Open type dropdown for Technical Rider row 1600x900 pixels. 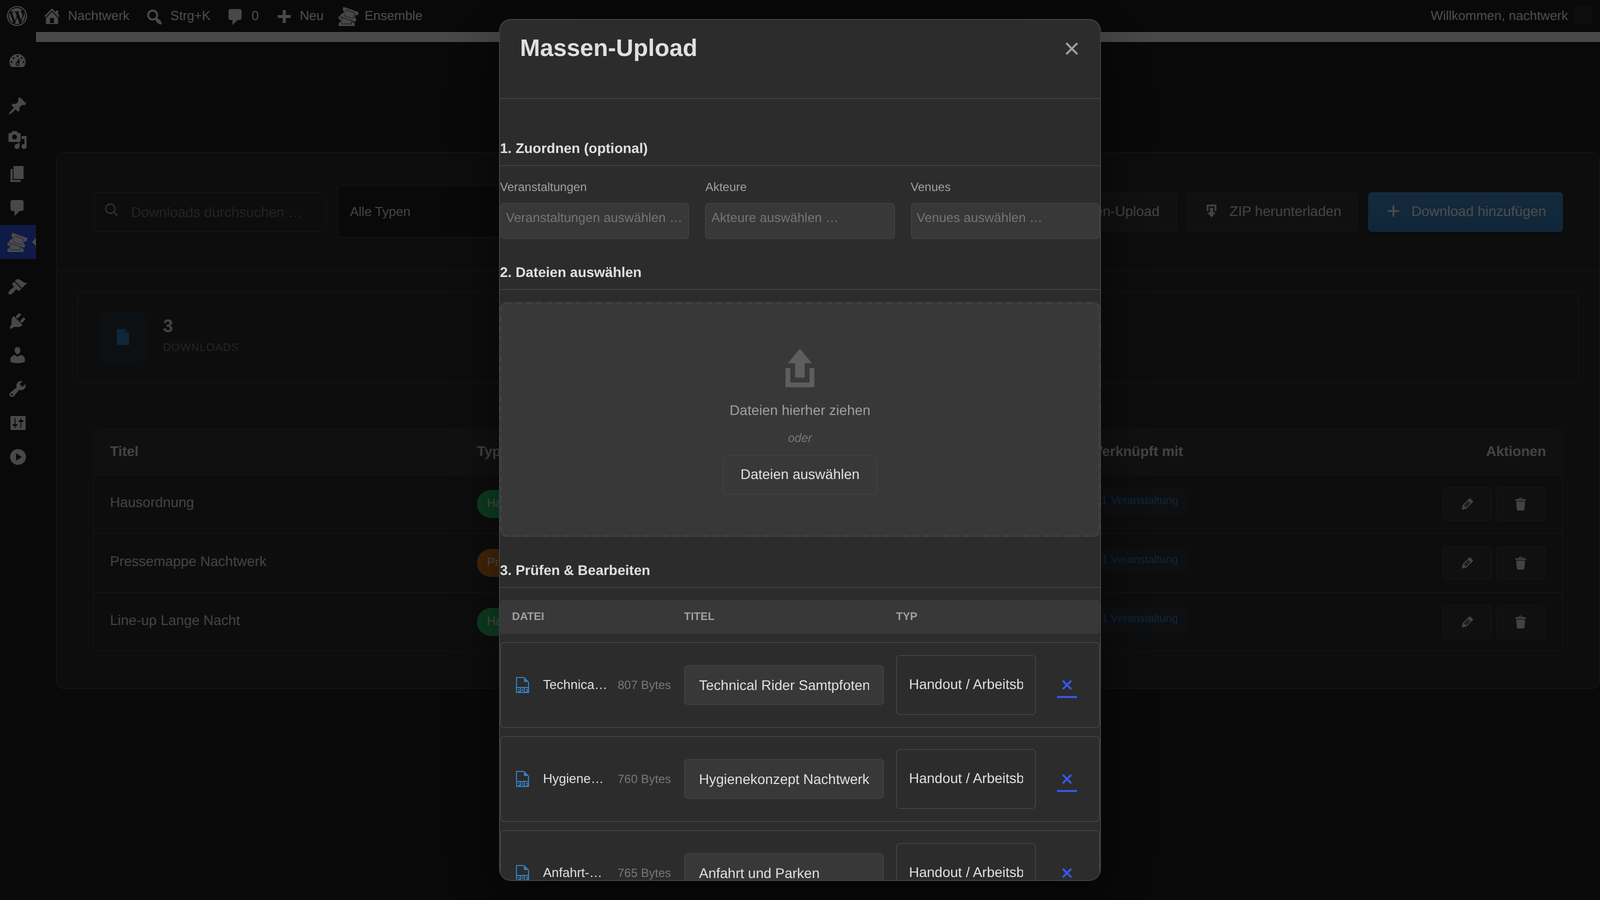pos(966,685)
